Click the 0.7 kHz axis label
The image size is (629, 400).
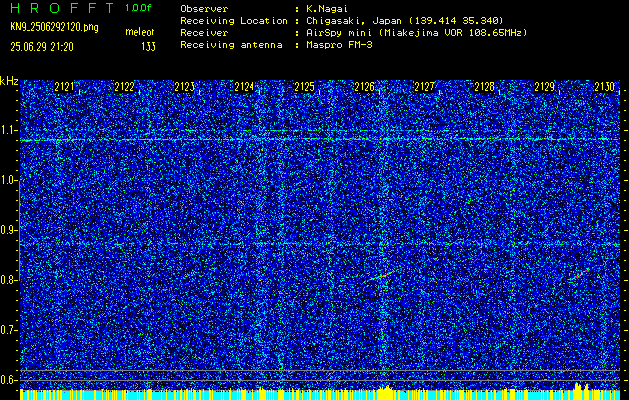[8, 330]
